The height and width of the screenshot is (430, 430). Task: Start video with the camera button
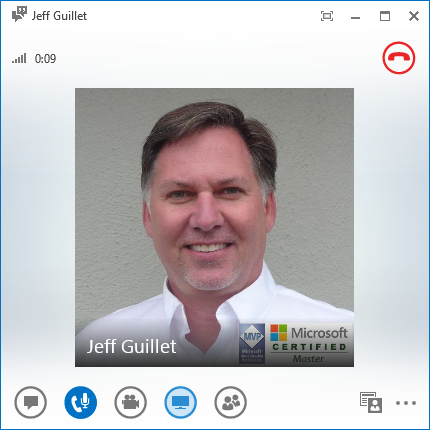(x=131, y=402)
